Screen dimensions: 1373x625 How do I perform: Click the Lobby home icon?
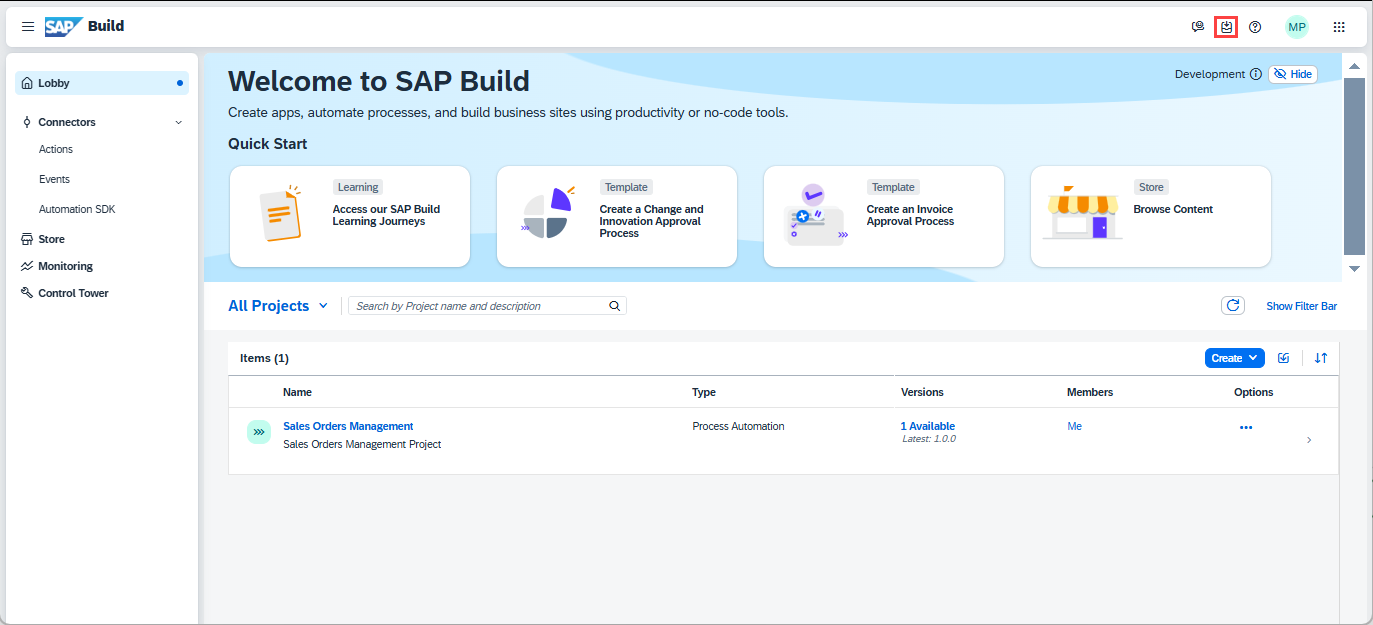(28, 83)
